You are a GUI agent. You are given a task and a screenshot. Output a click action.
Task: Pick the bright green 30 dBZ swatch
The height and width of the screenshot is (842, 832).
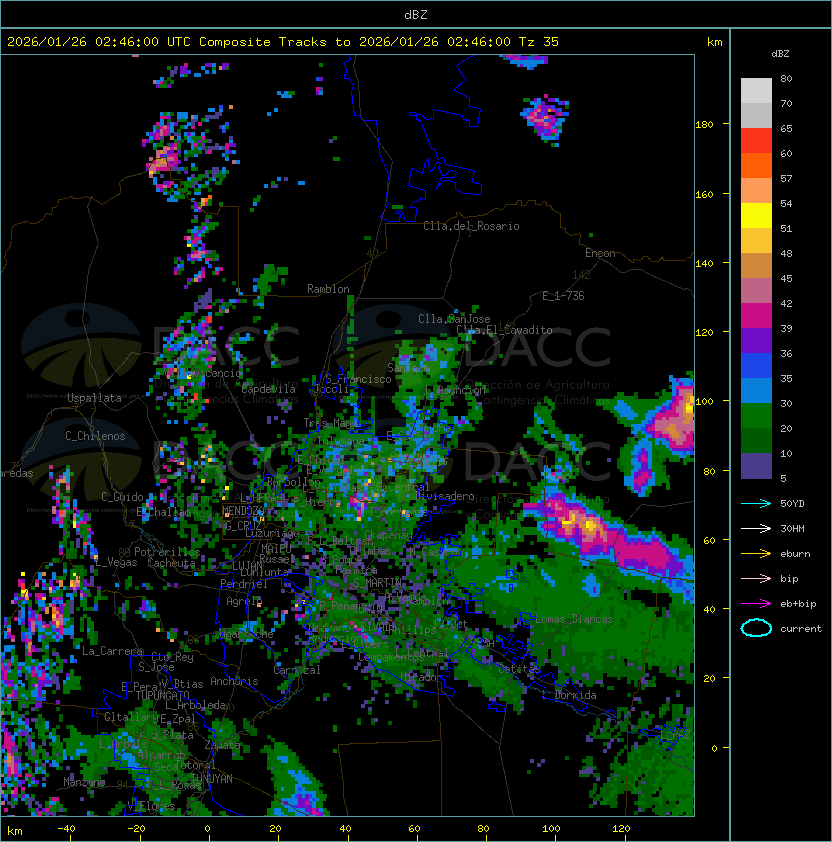(x=756, y=416)
